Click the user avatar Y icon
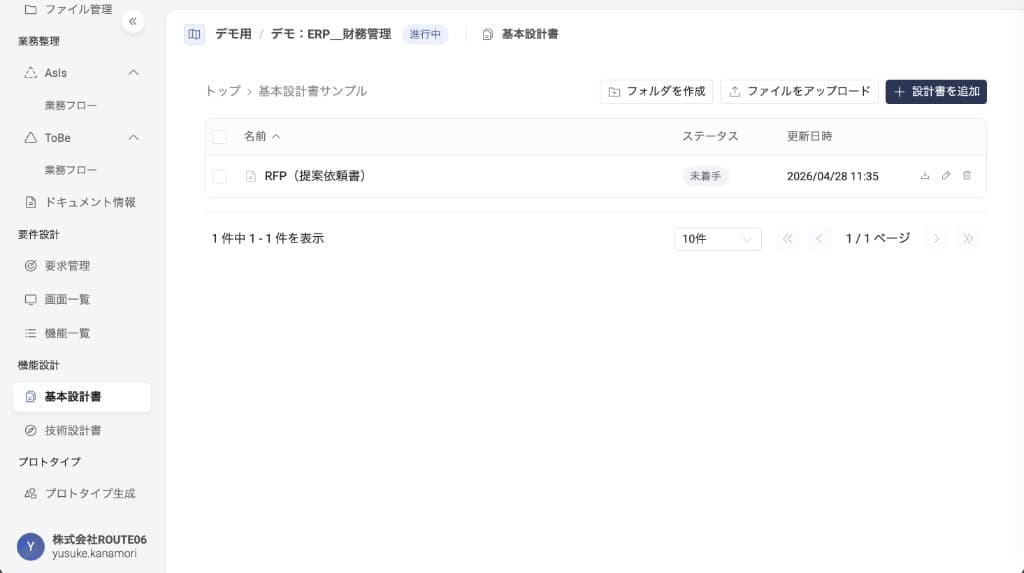Screen dimensions: 1024x573 pyautogui.click(x=31, y=546)
